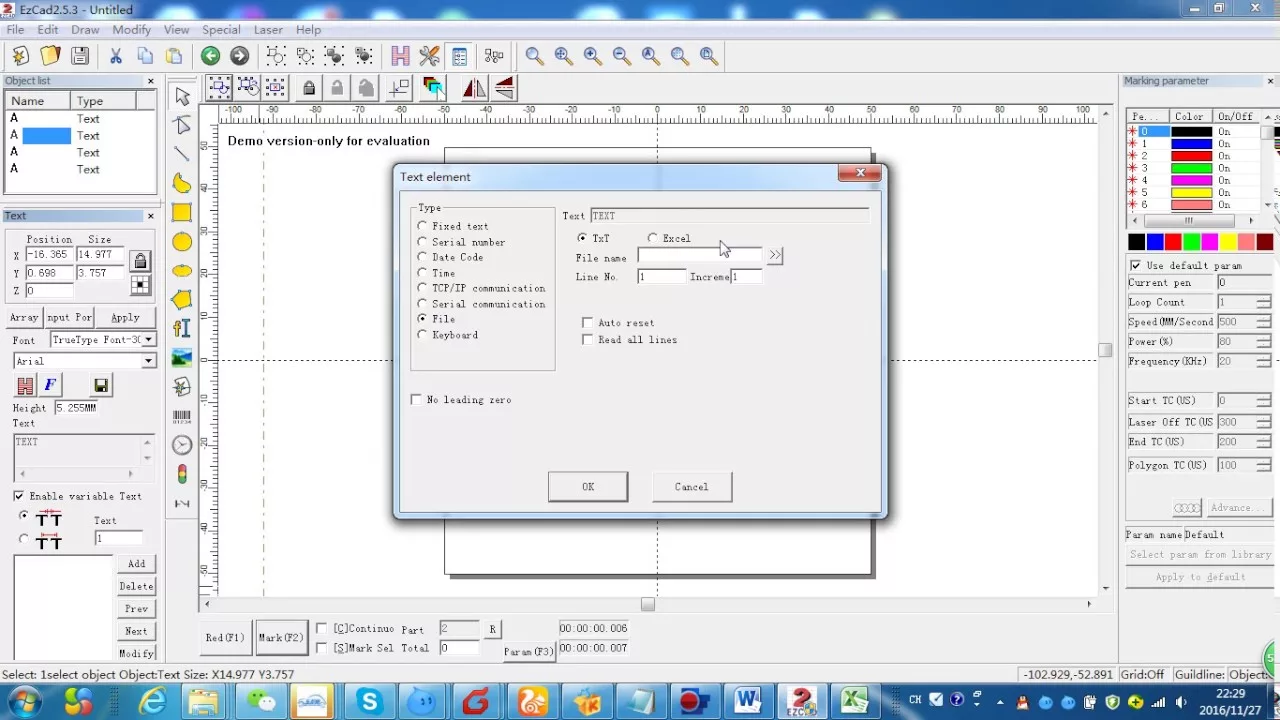Image resolution: width=1280 pixels, height=720 pixels.
Task: Select the polygon drawing tool
Action: coord(182,299)
